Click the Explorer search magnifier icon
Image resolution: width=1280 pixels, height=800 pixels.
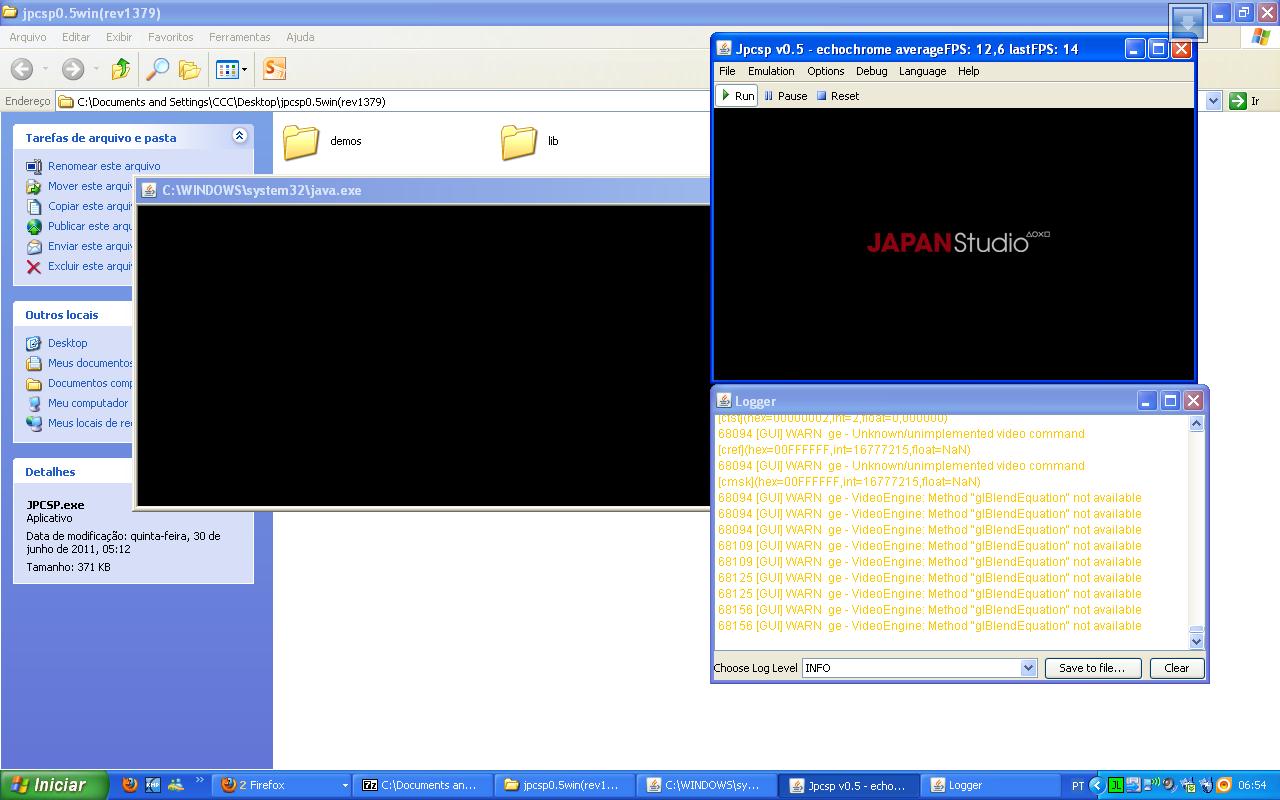coord(157,69)
